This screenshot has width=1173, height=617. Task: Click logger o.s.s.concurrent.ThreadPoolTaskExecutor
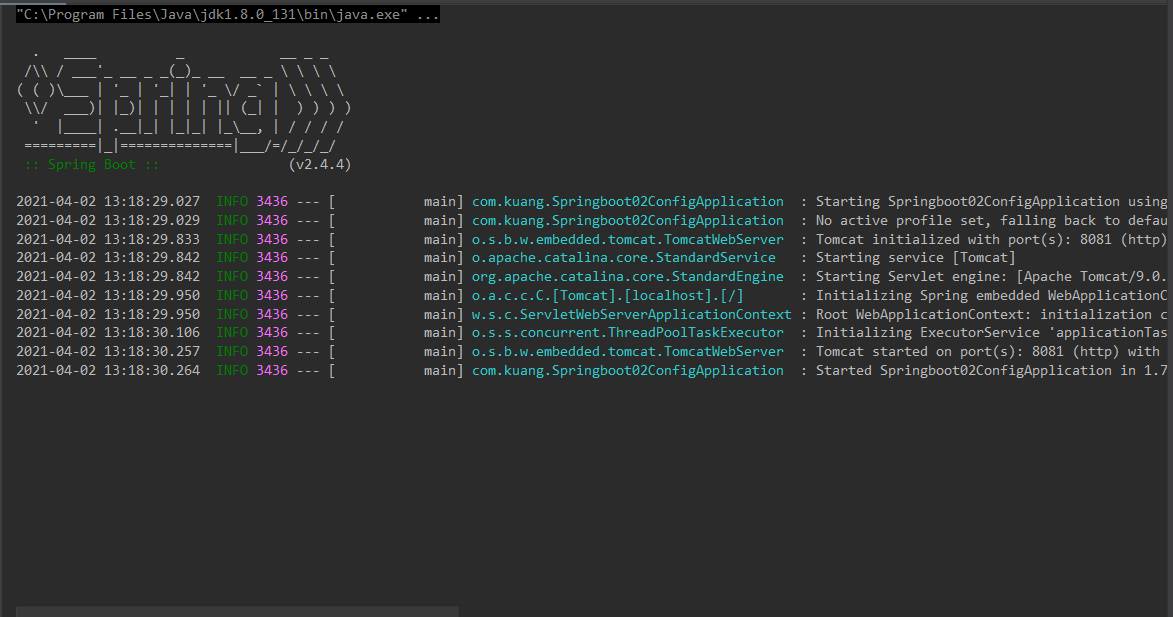pos(628,333)
